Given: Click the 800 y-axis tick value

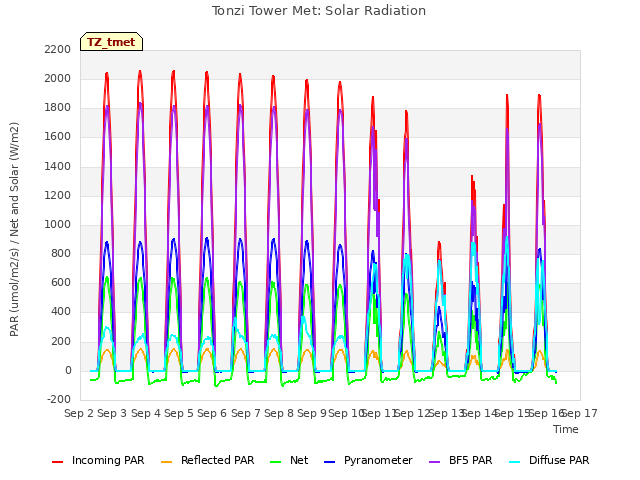Looking at the screenshot, I should (61, 253).
